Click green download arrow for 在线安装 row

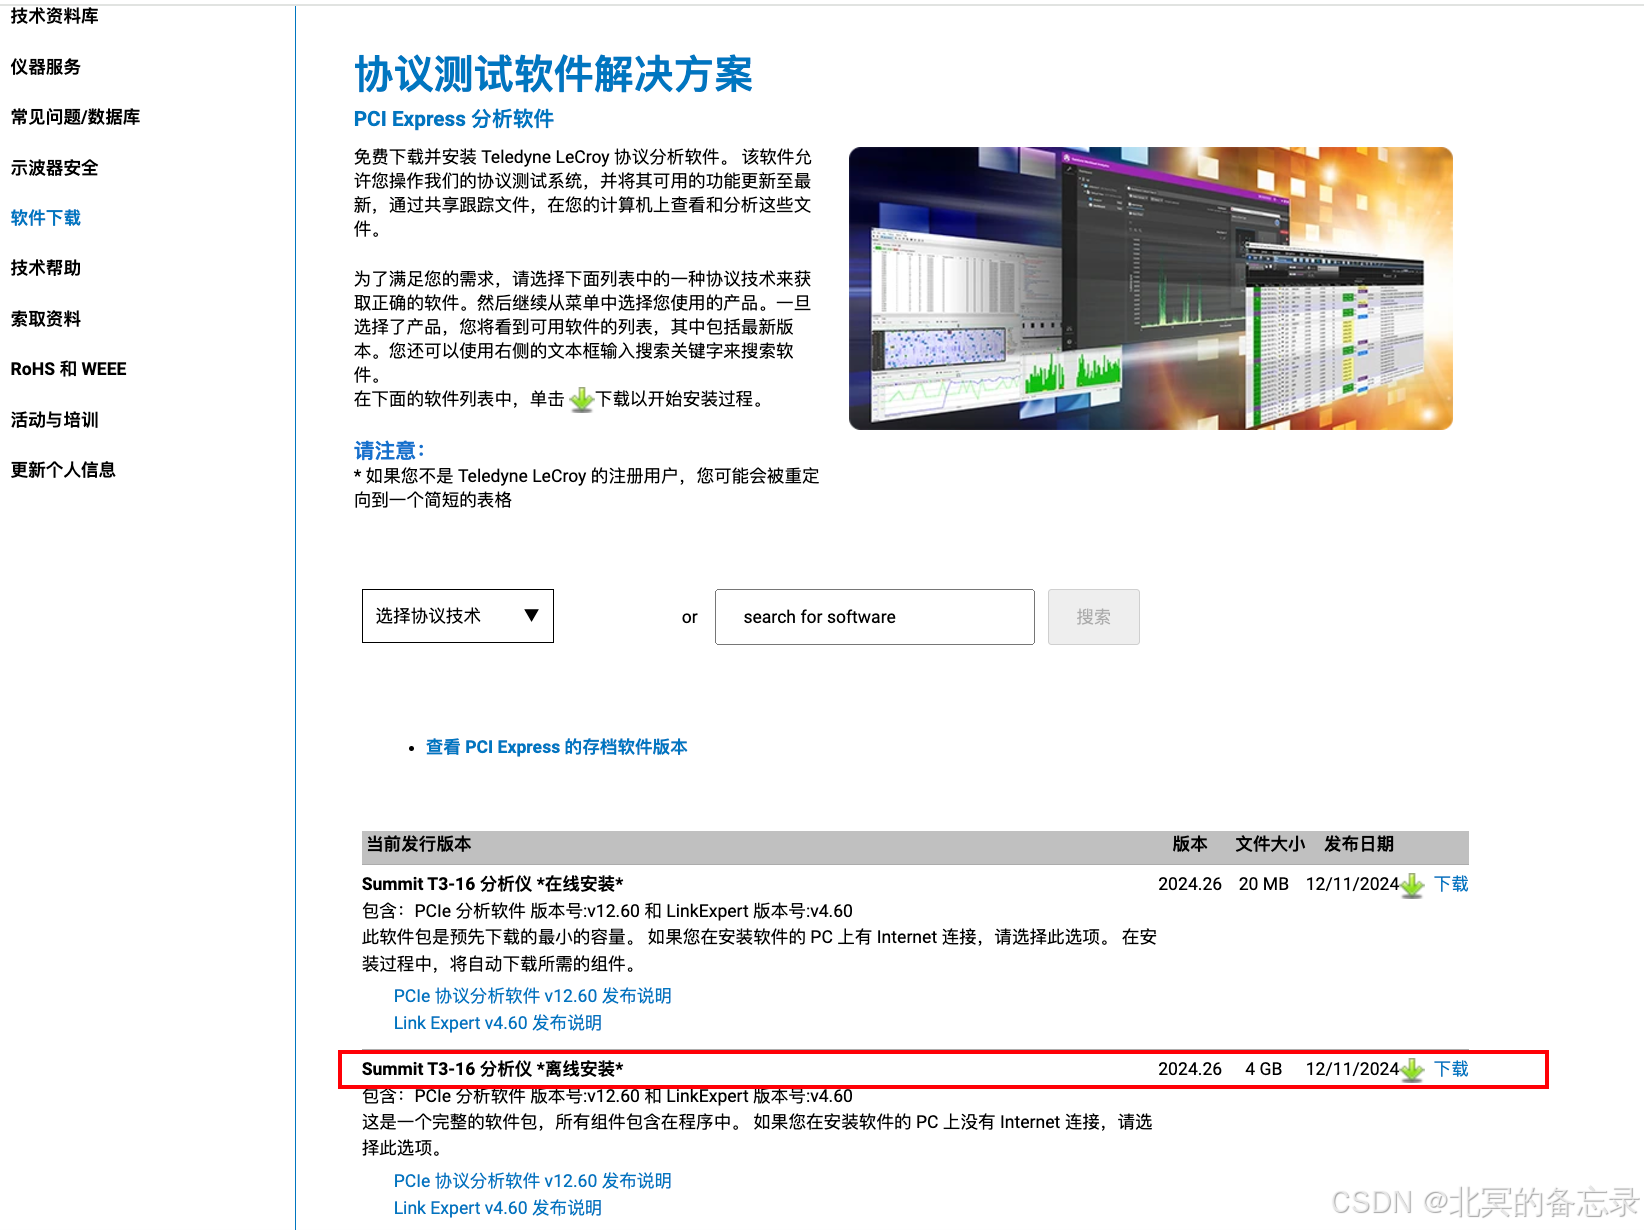1412,885
